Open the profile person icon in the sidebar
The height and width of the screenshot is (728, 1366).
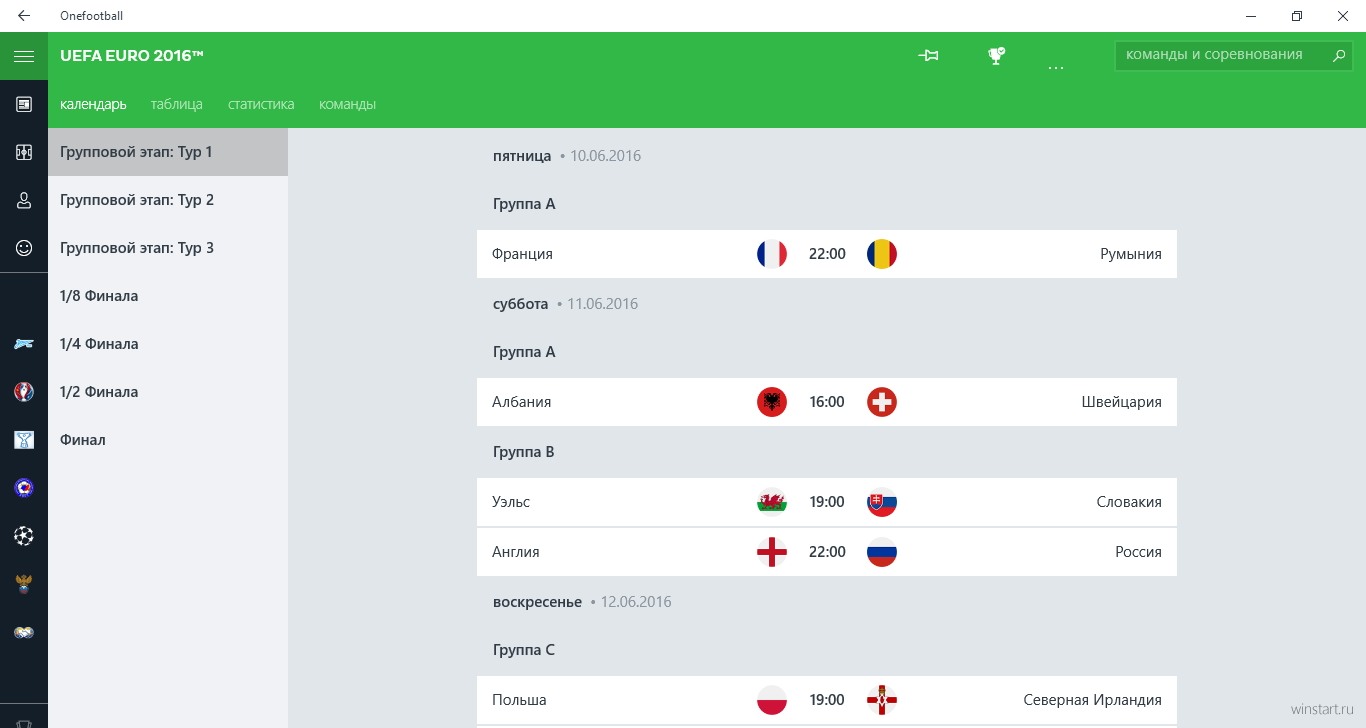[x=24, y=200]
